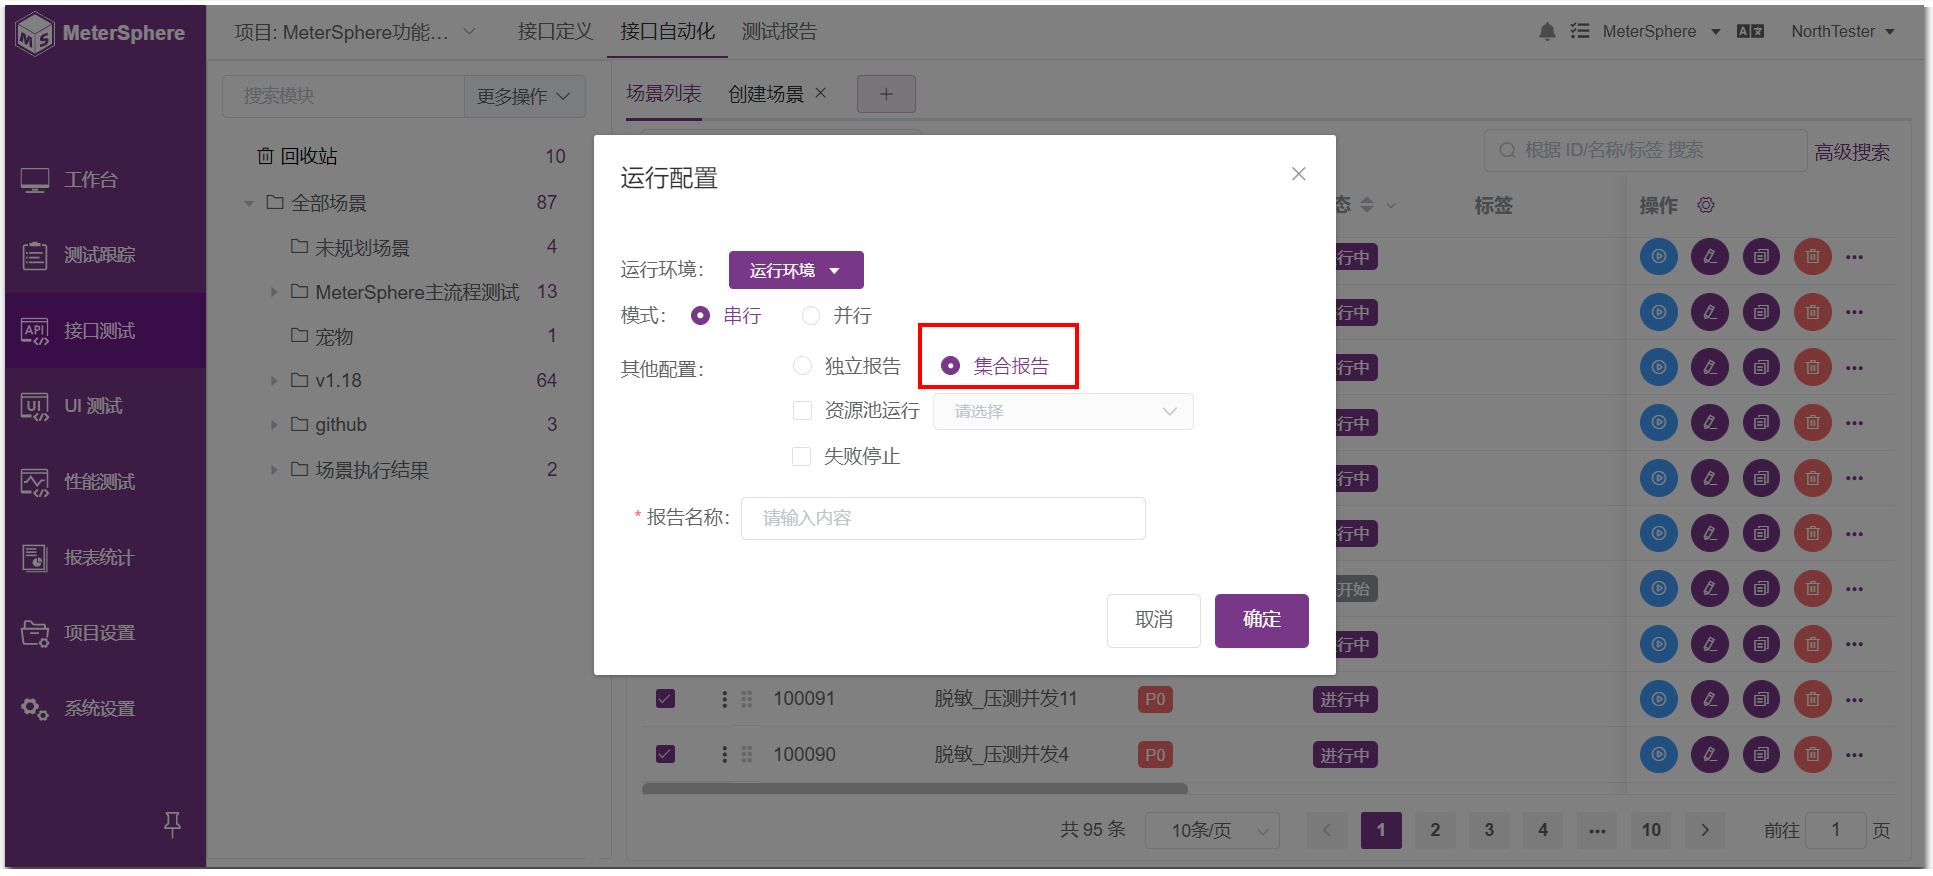This screenshot has height=876, width=1933.
Task: Add a new tab with plus button
Action: pos(886,94)
